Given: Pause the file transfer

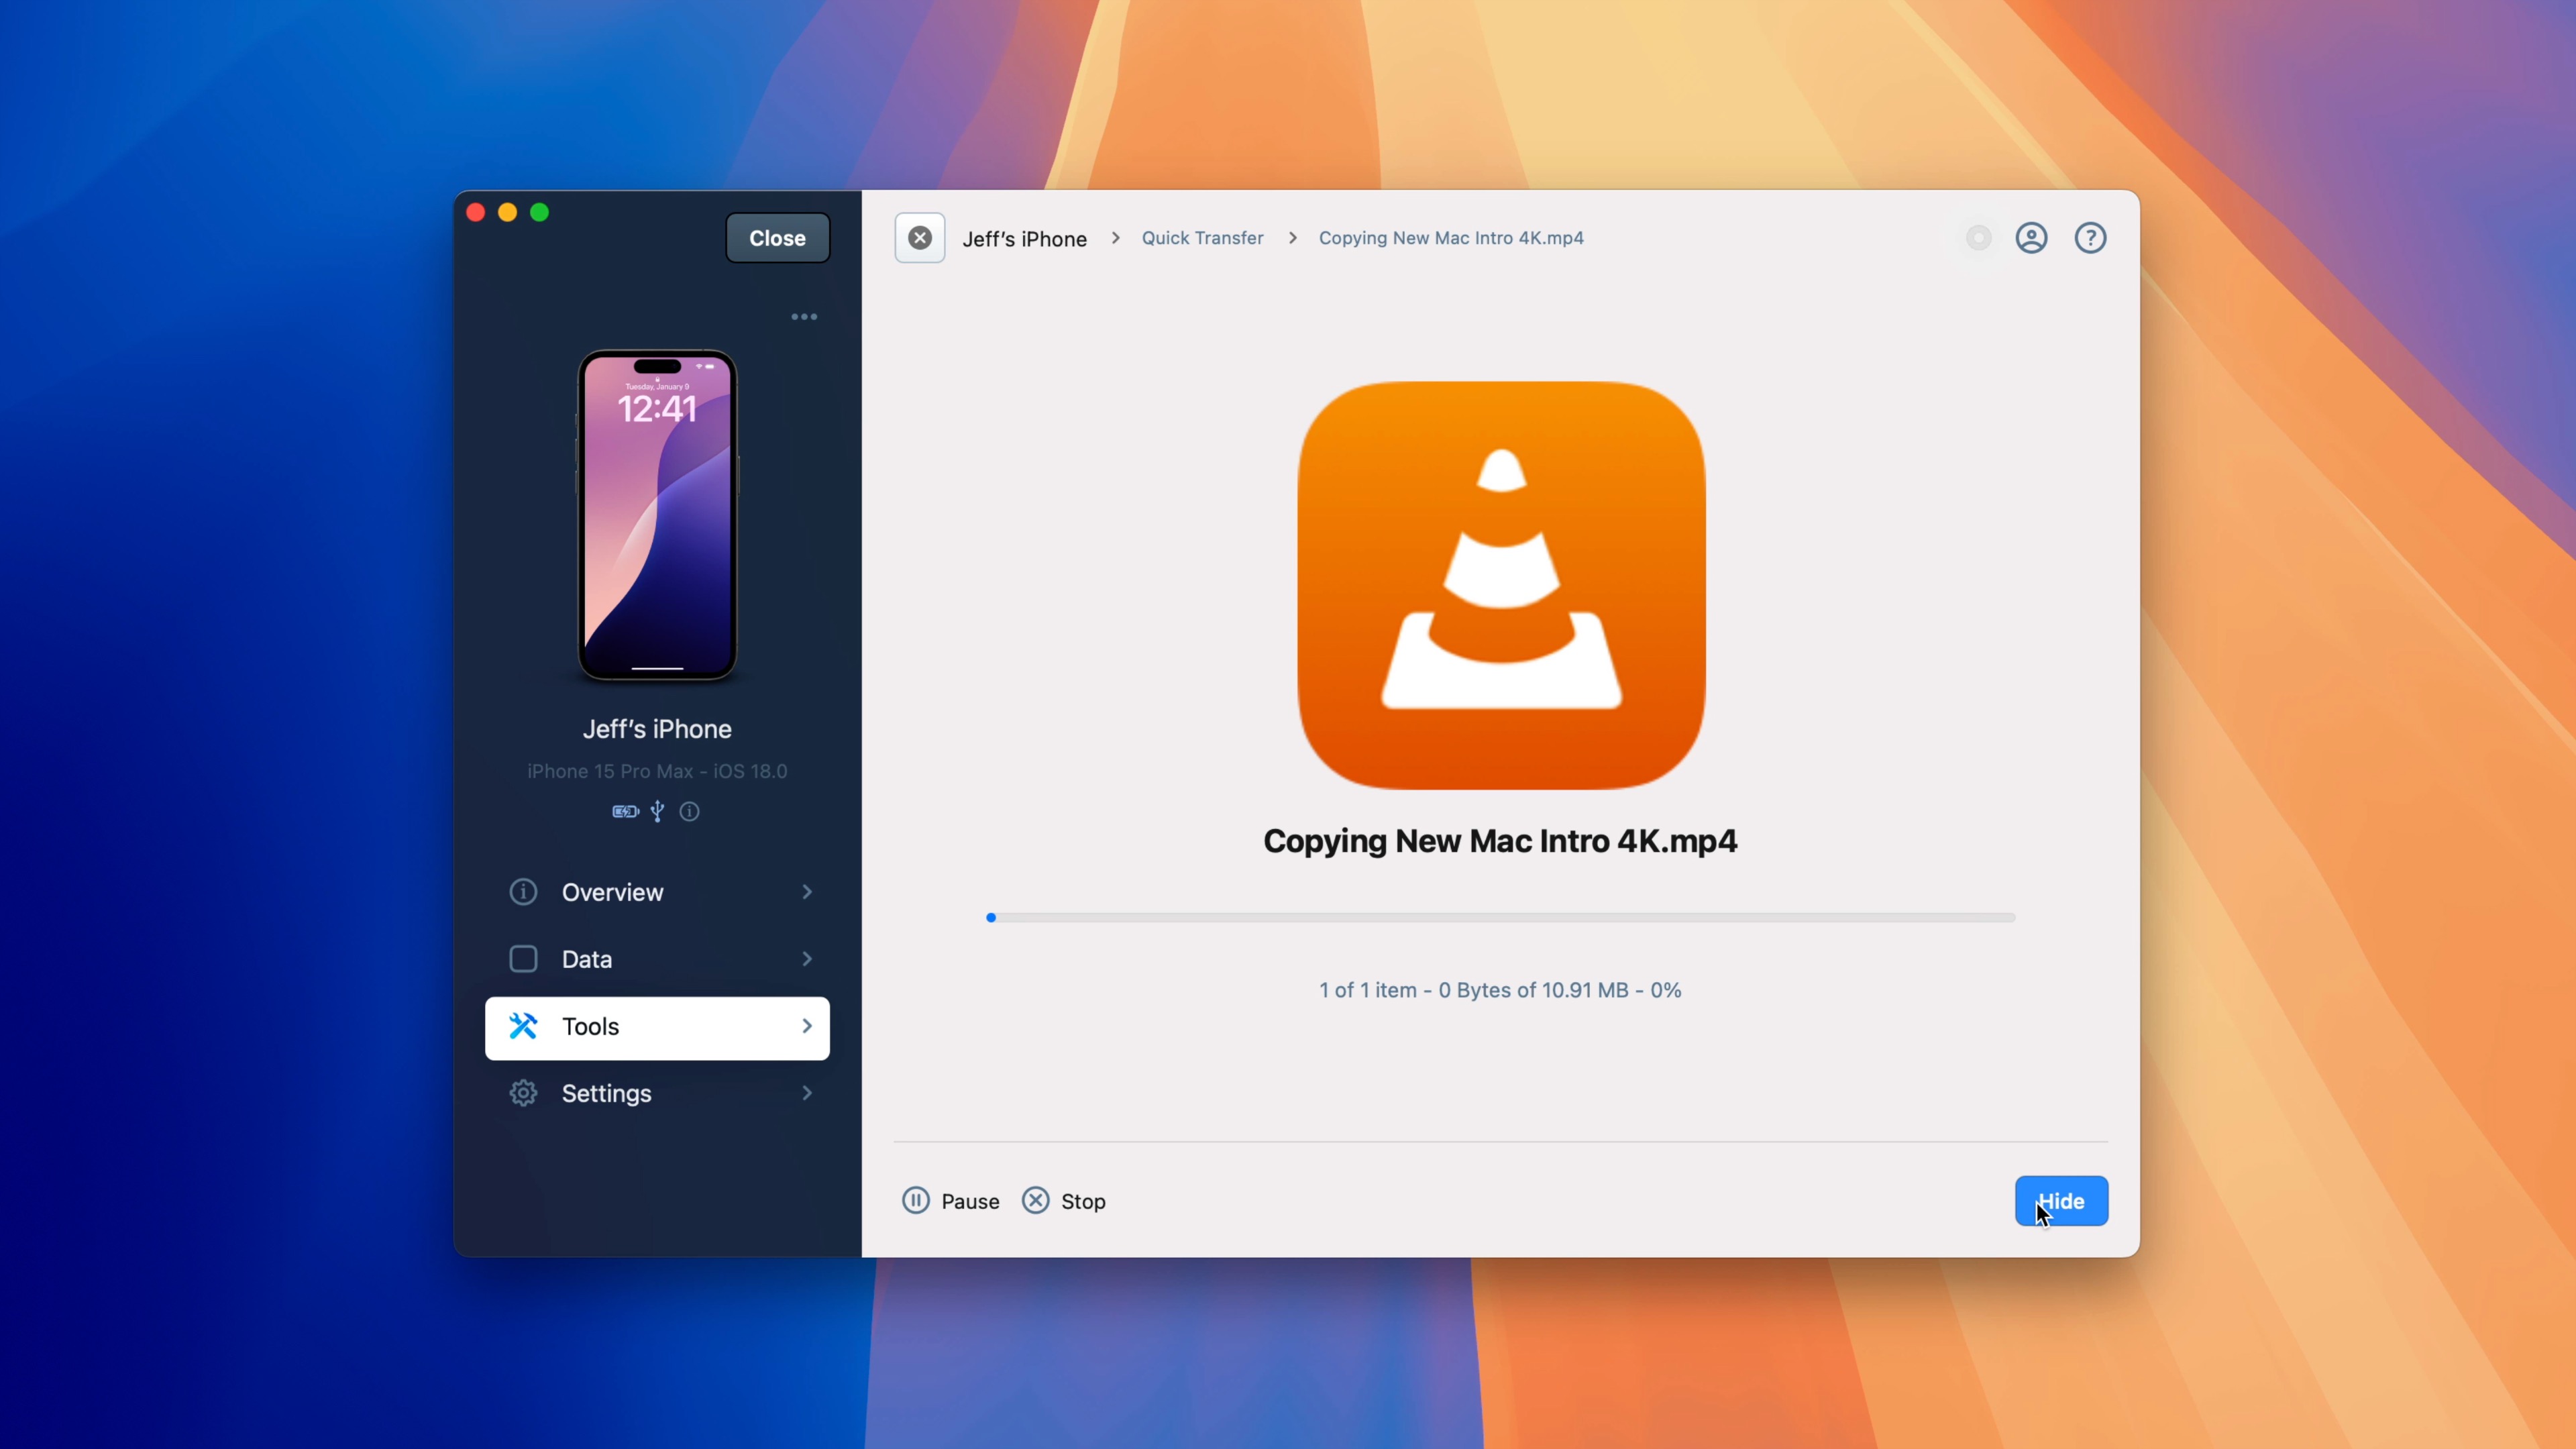Looking at the screenshot, I should pos(949,1200).
